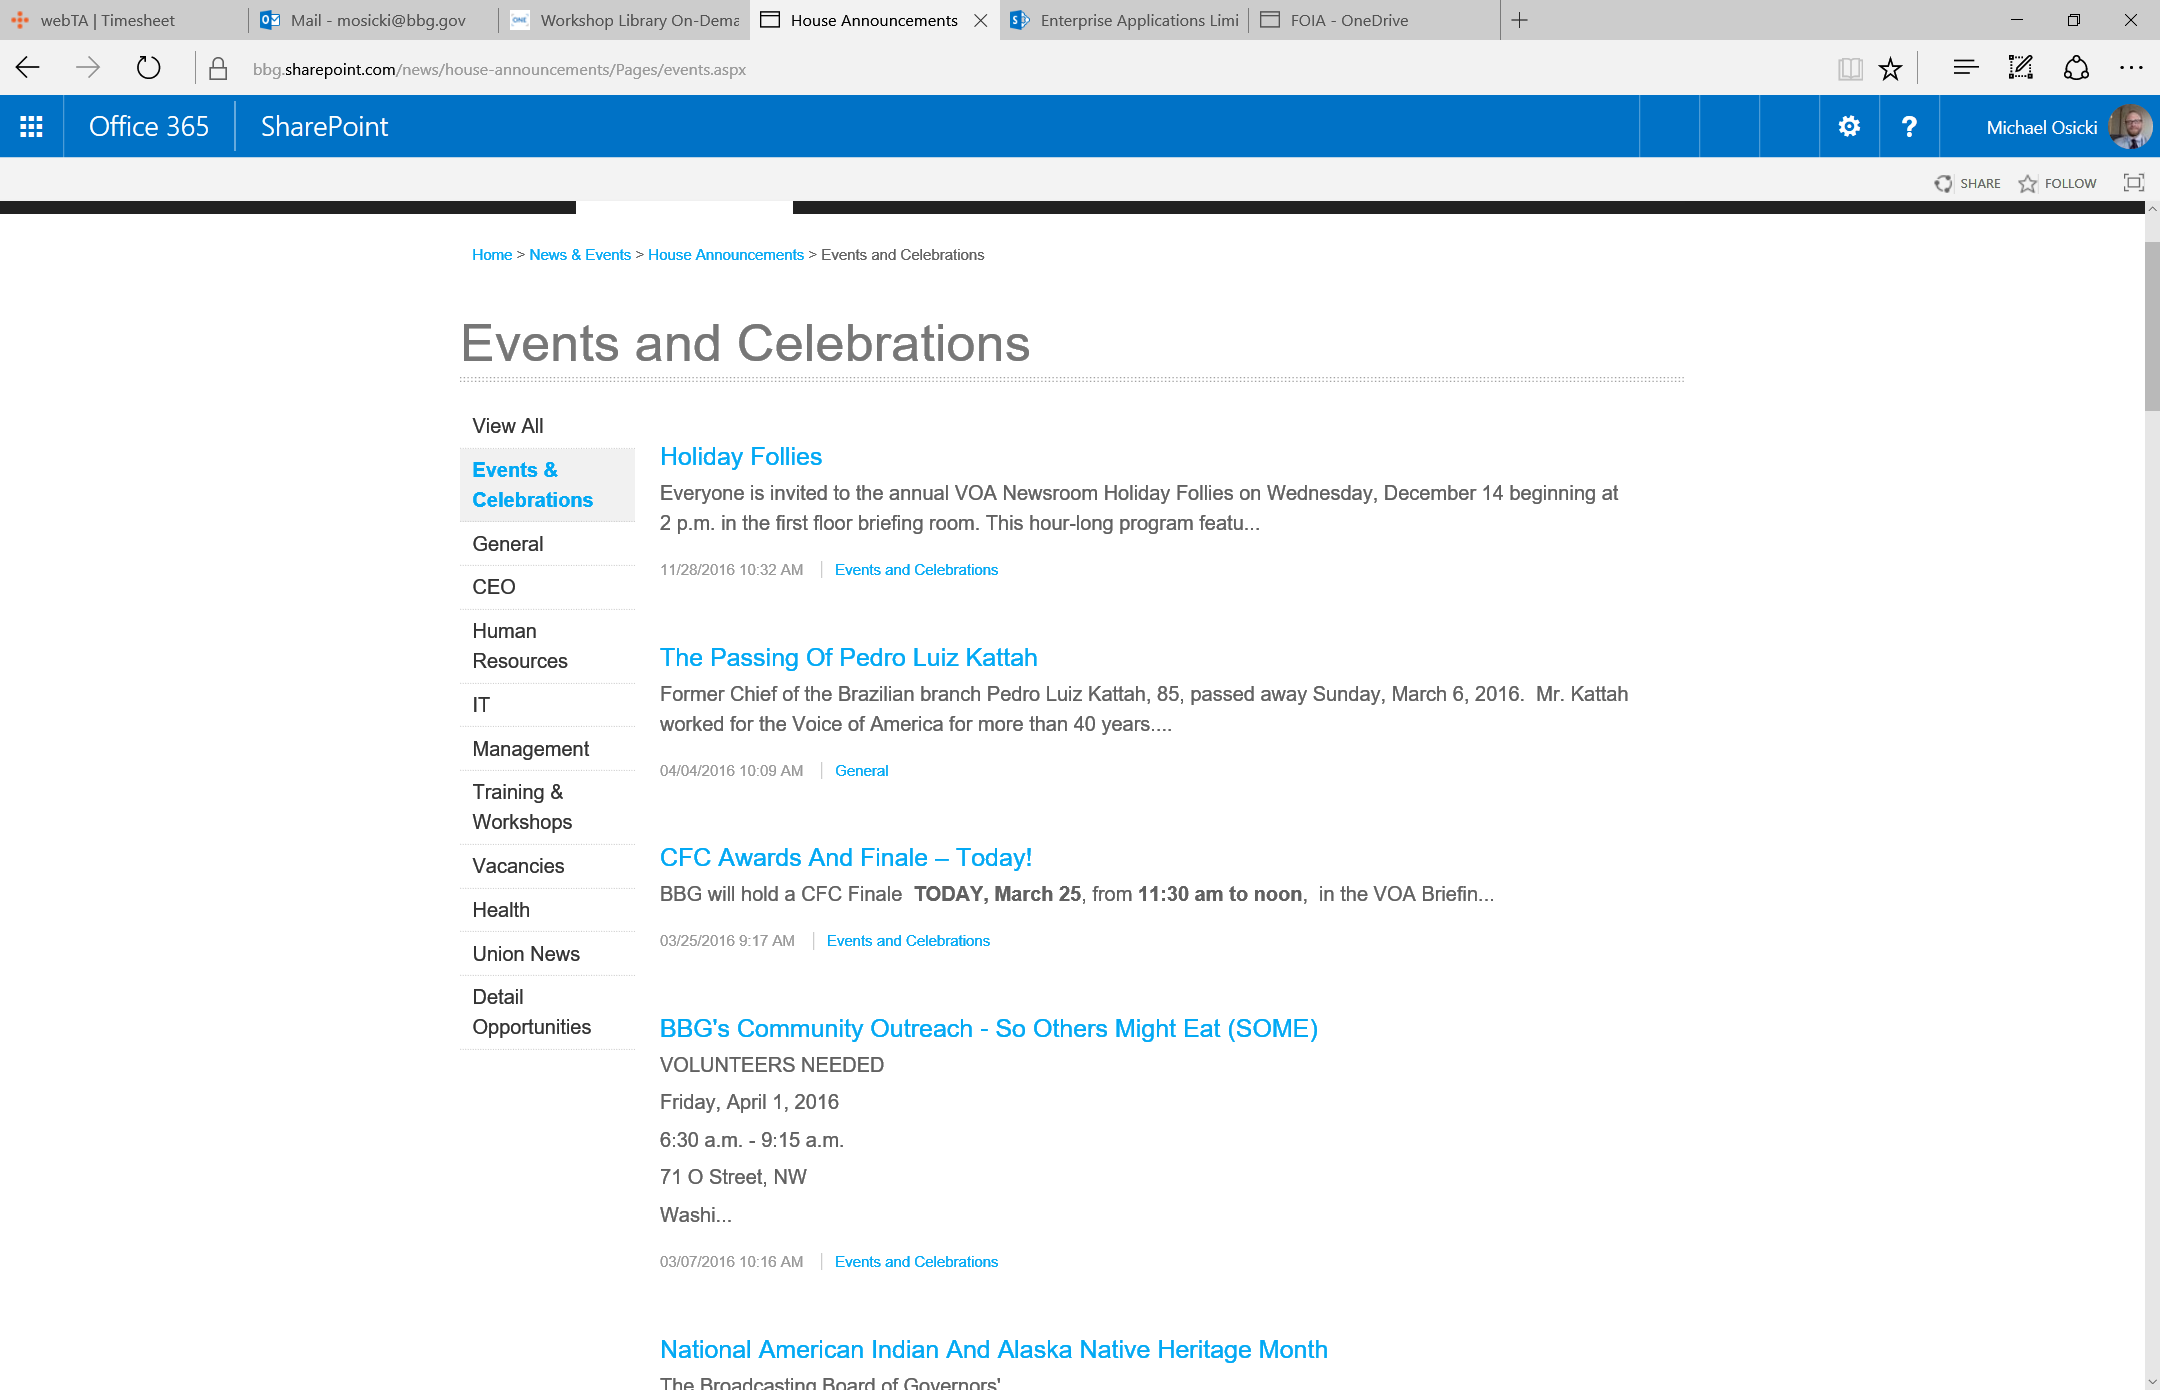Click the 04/04/2016 10:09 AM timestamp
This screenshot has width=2160, height=1390.
click(x=731, y=771)
